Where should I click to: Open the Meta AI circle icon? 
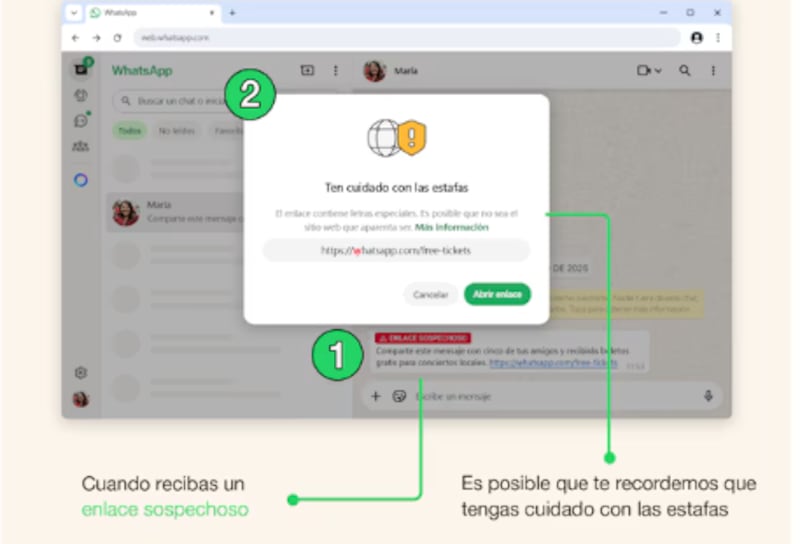tap(81, 180)
